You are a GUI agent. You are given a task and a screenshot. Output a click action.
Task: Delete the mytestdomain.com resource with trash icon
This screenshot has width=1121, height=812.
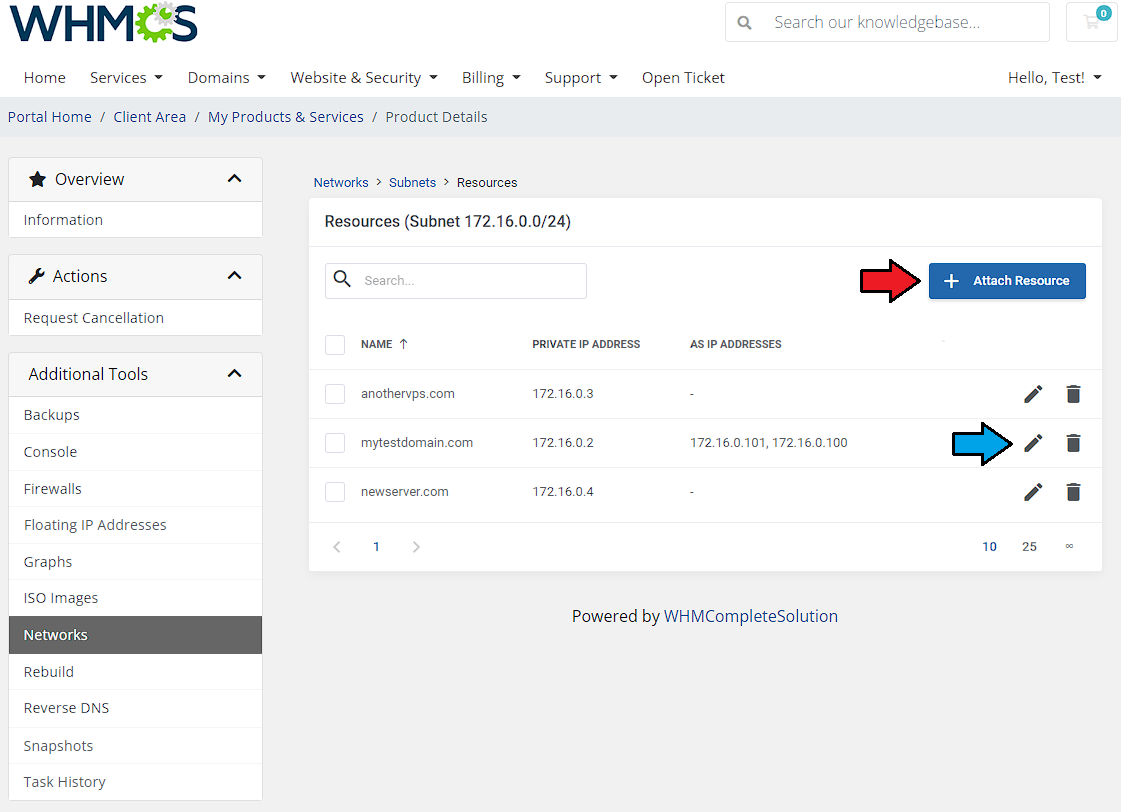click(1073, 443)
